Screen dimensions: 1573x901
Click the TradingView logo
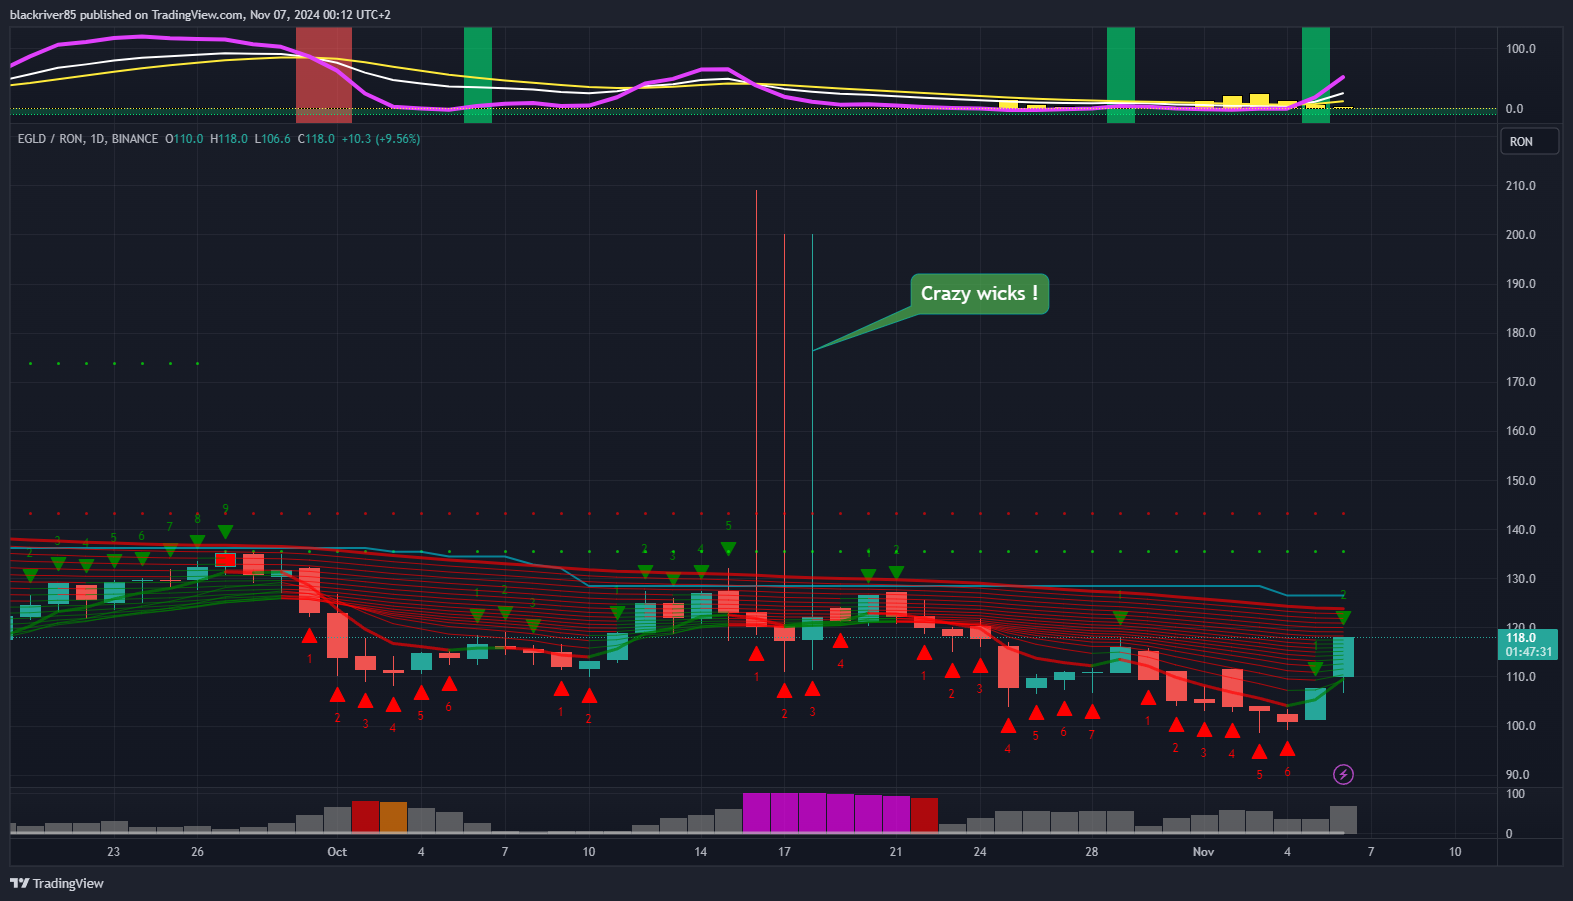click(57, 883)
